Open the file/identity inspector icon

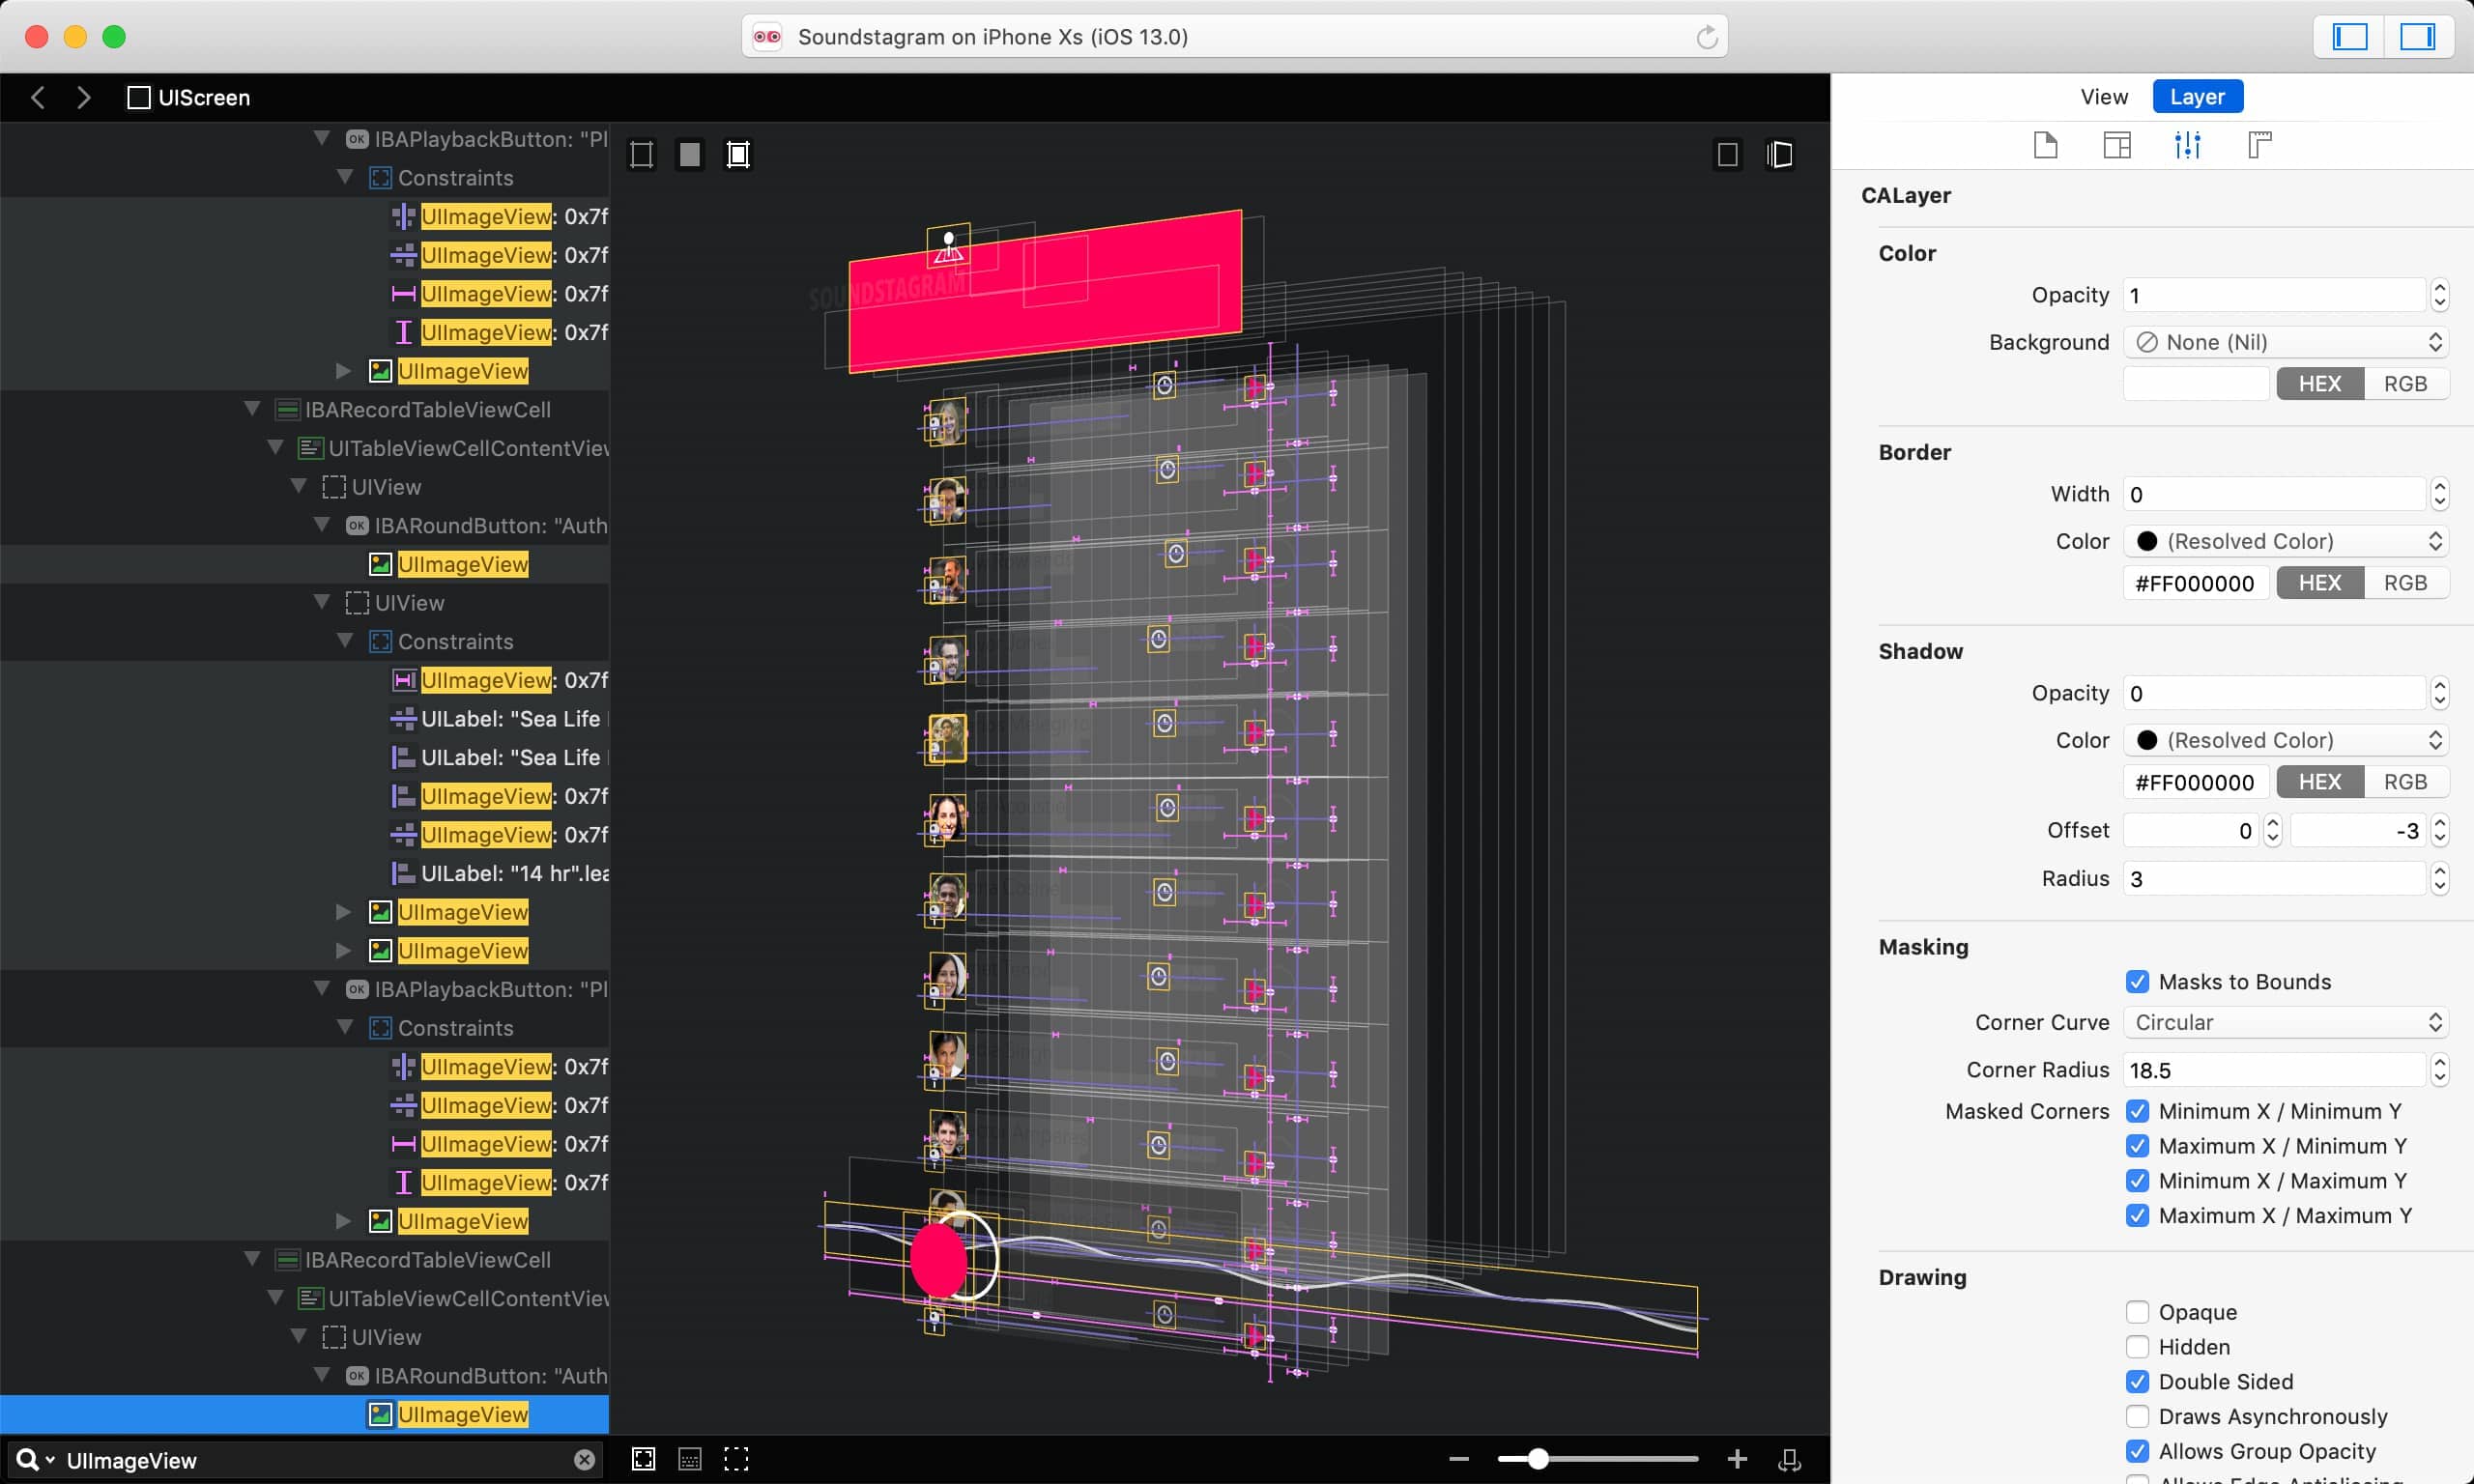(2045, 145)
